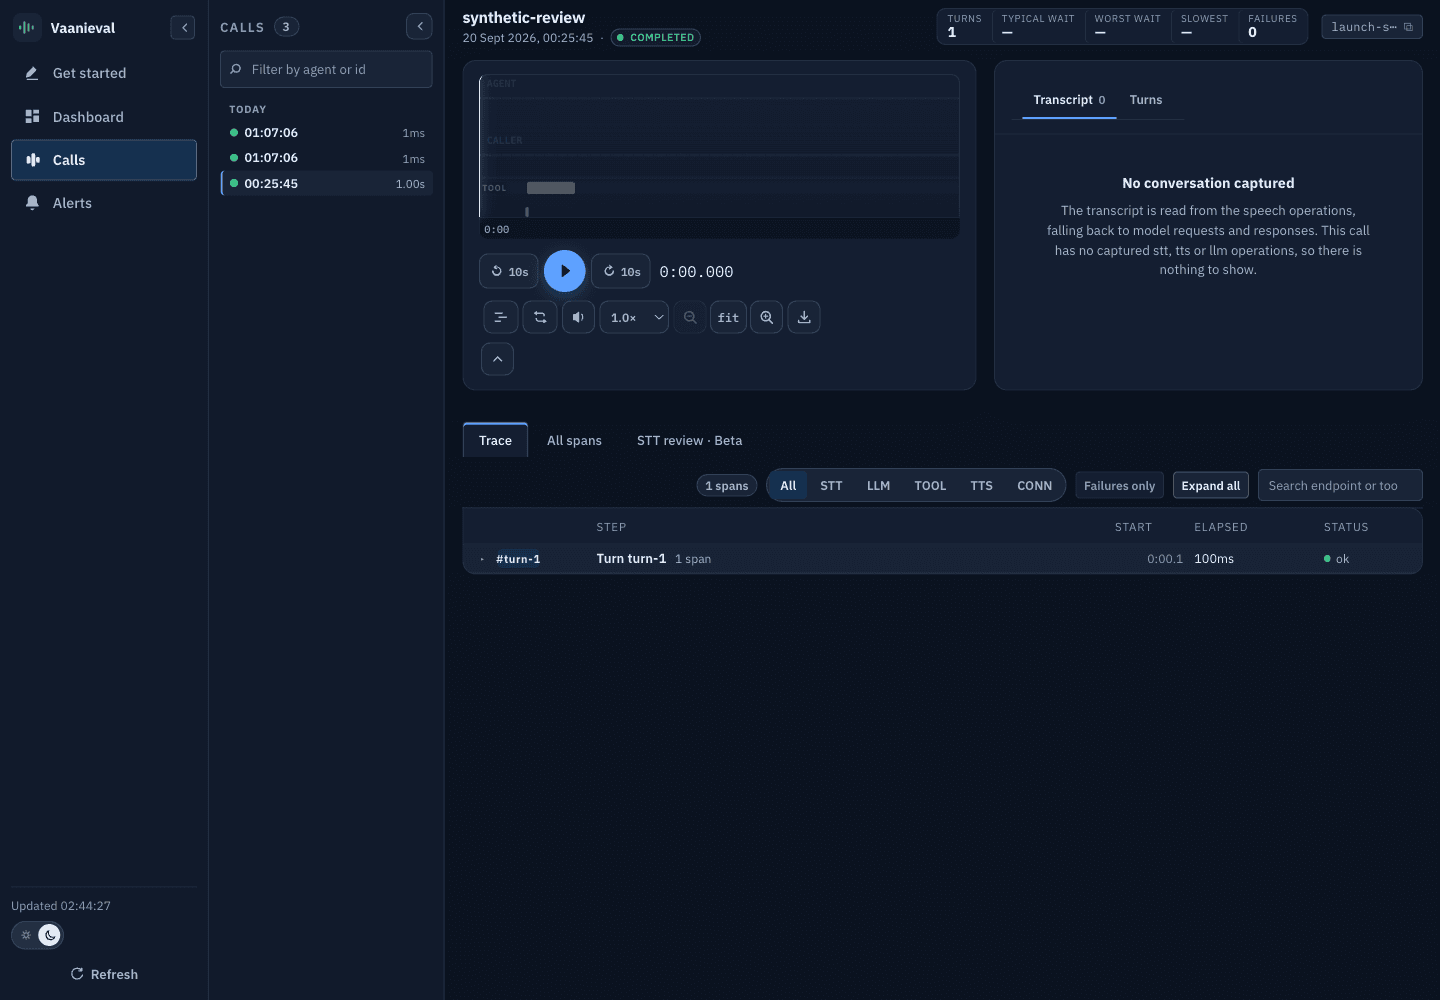Toggle the Failures only filter
1440x1000 pixels.
click(x=1119, y=486)
